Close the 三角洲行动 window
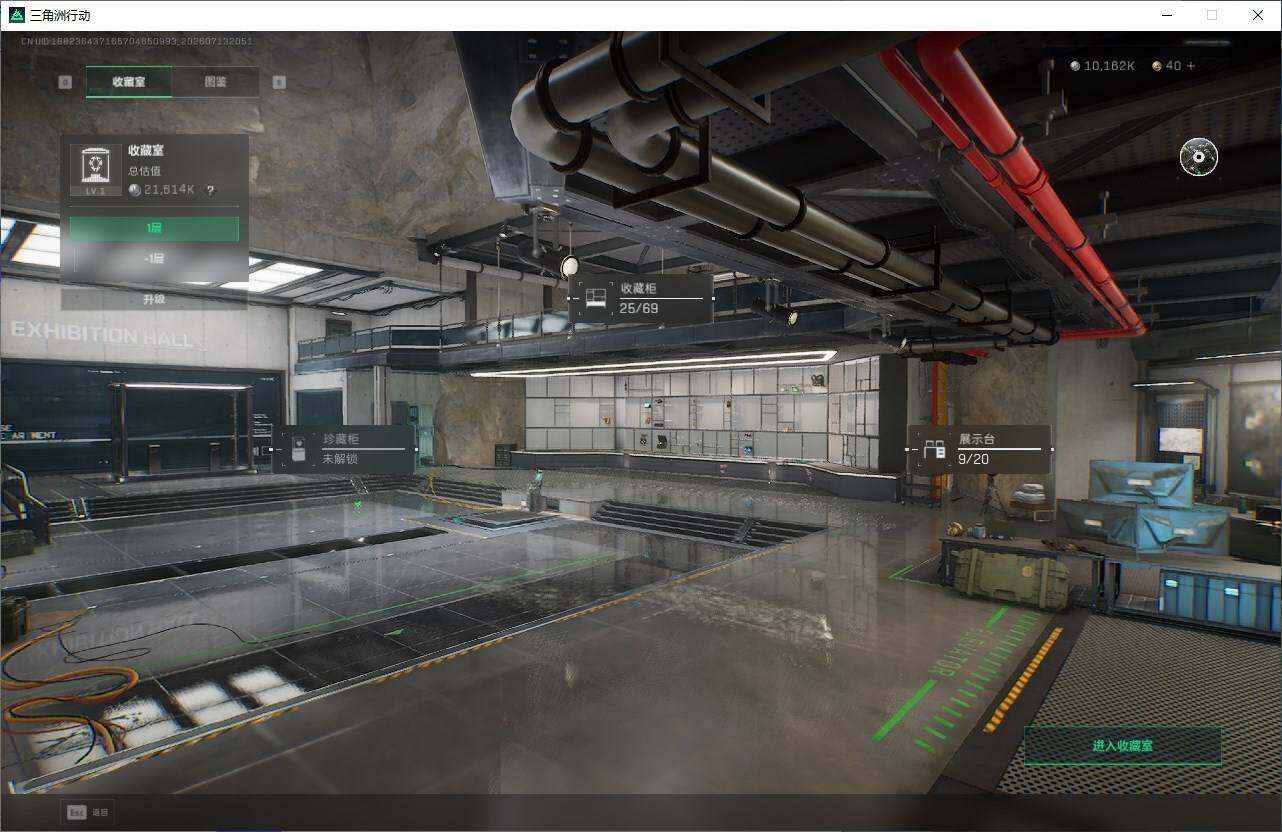Image resolution: width=1282 pixels, height=832 pixels. coord(1258,15)
